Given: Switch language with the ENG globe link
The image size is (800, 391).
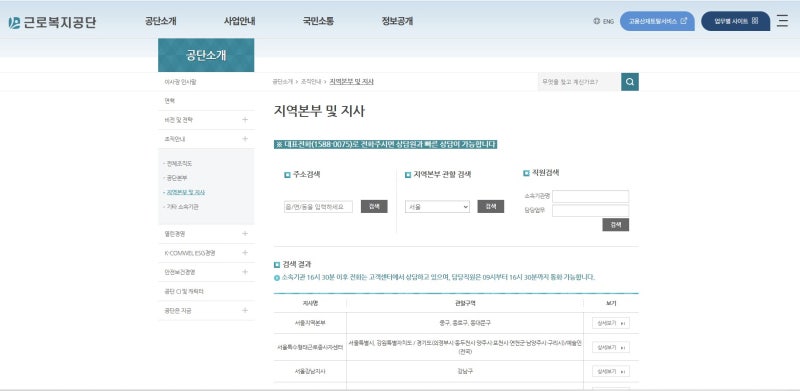Looking at the screenshot, I should (604, 21).
